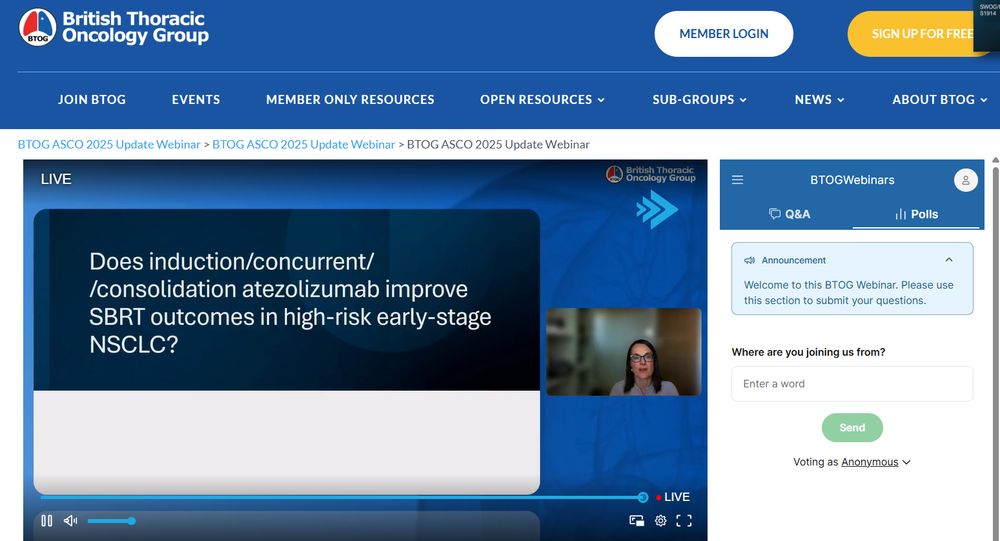The image size is (1000, 541).
Task: Open the user profile avatar icon
Action: click(966, 180)
